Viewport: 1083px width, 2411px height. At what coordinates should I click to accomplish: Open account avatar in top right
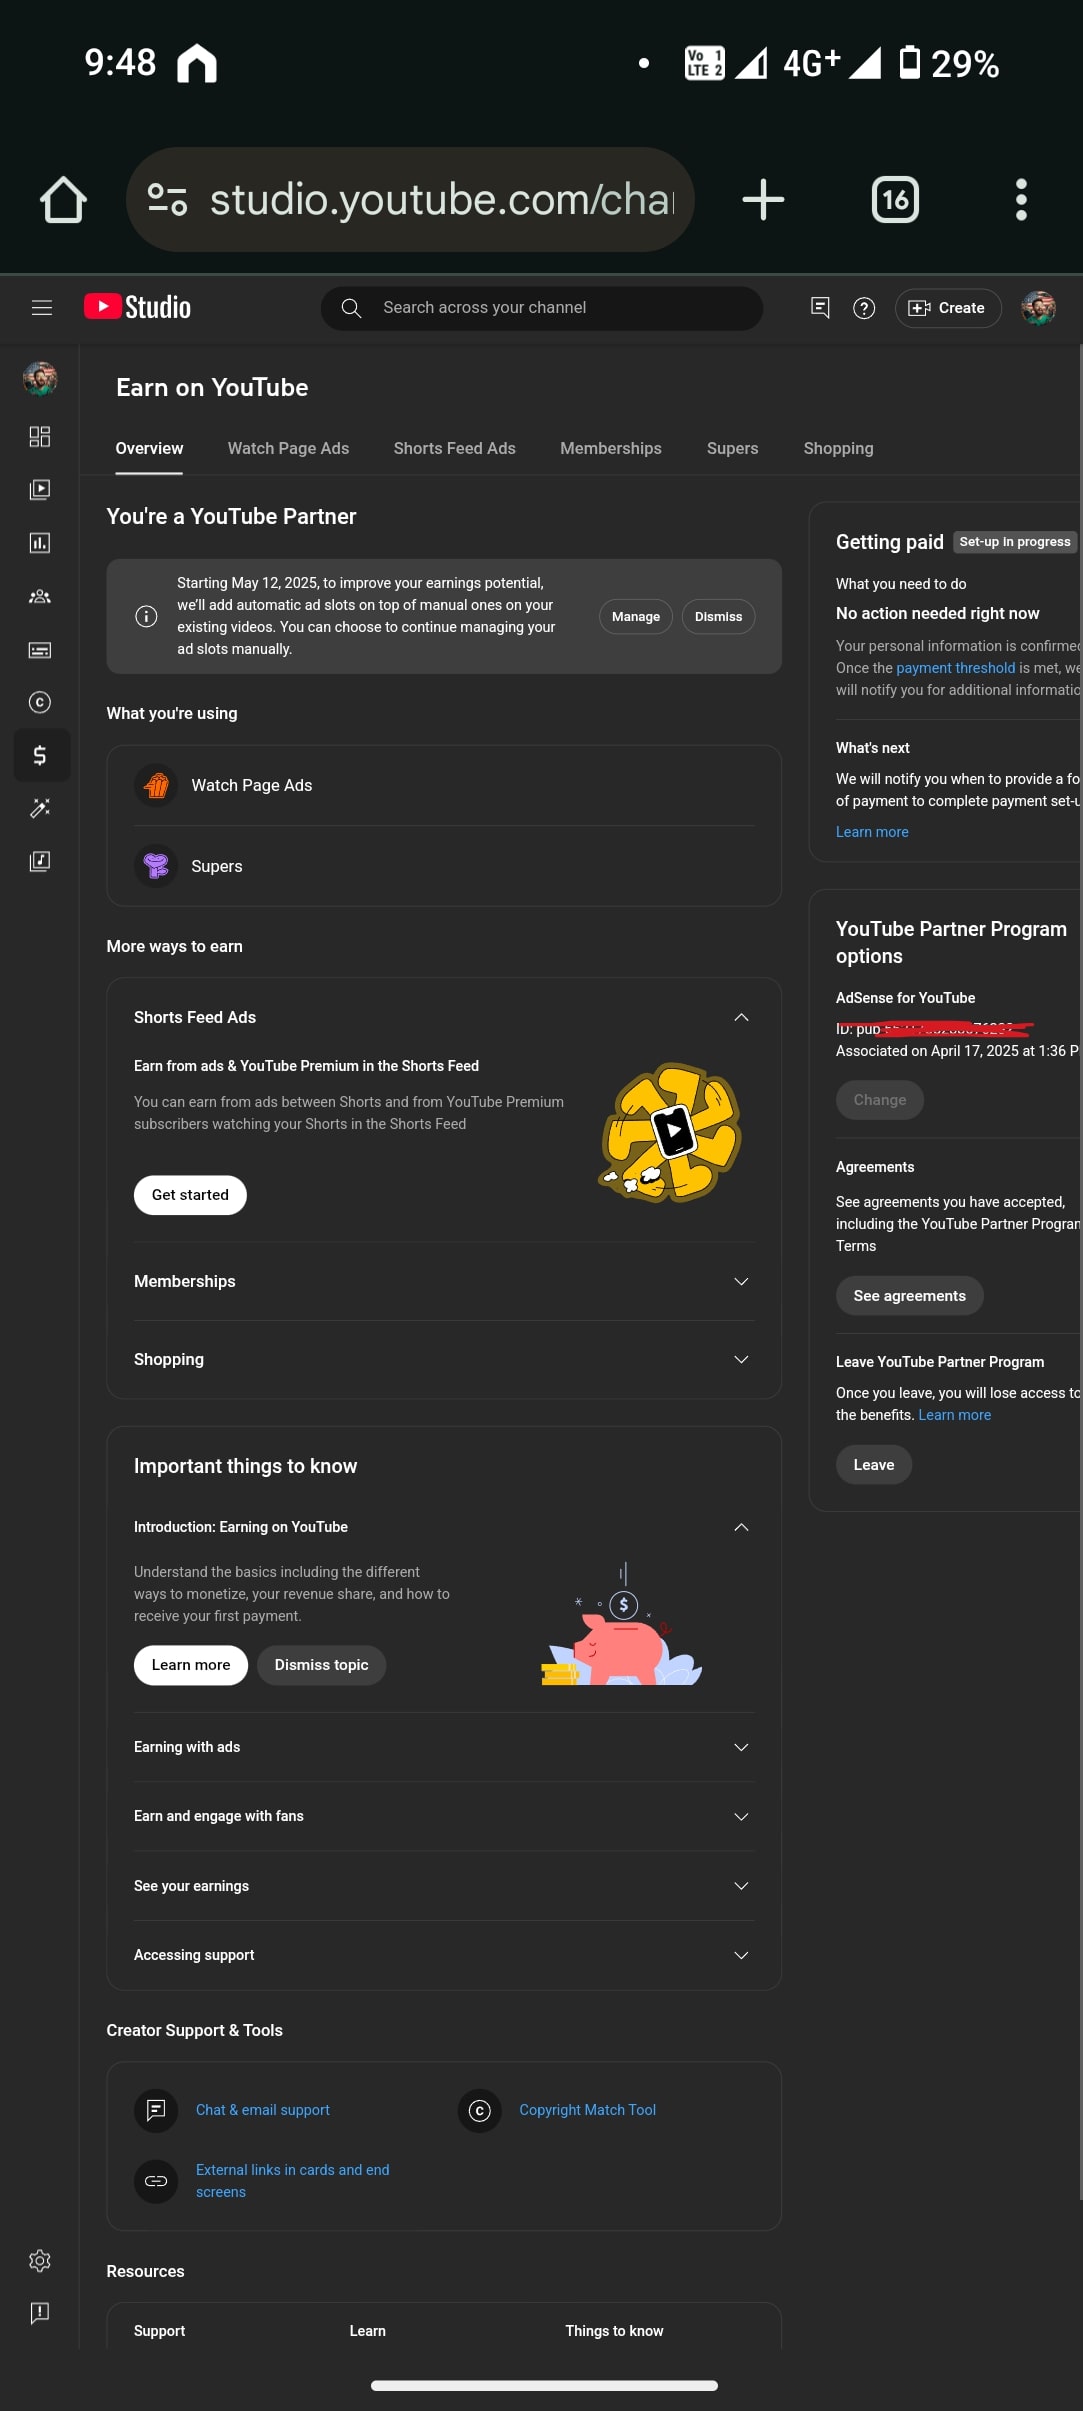(1038, 308)
